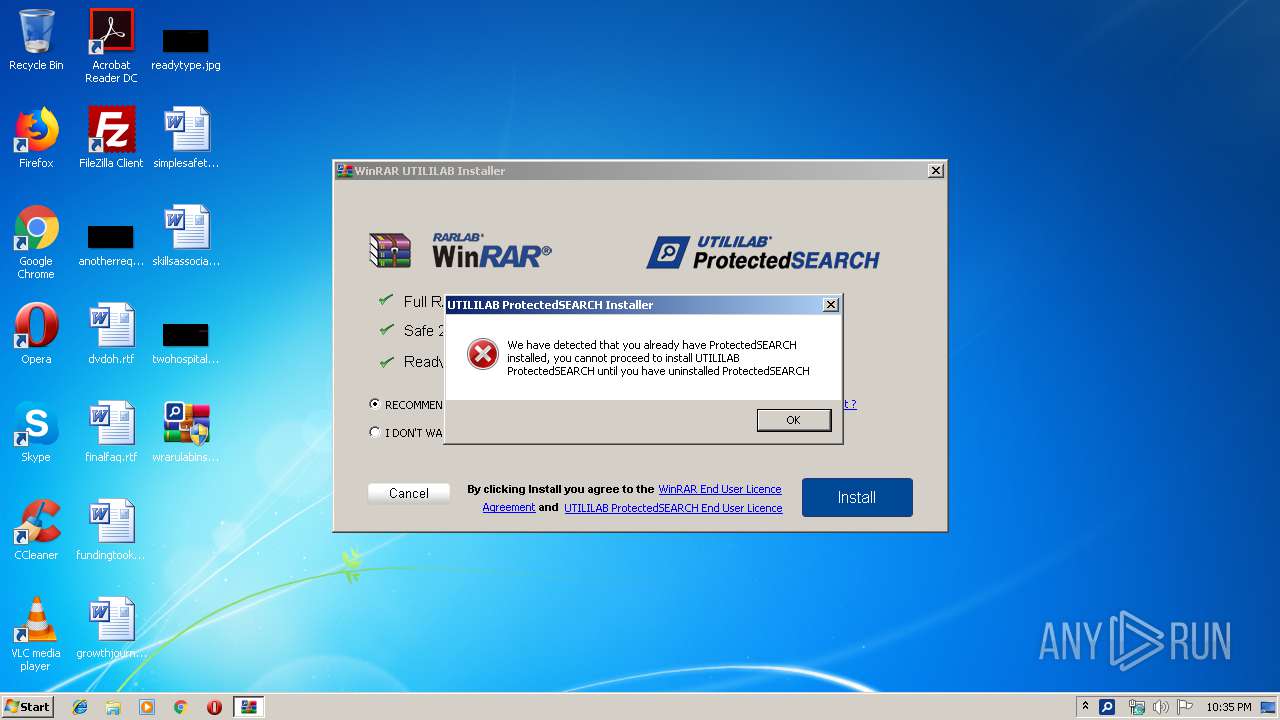Click Cancel in WinRAR installer
1280x720 pixels.
(x=409, y=493)
